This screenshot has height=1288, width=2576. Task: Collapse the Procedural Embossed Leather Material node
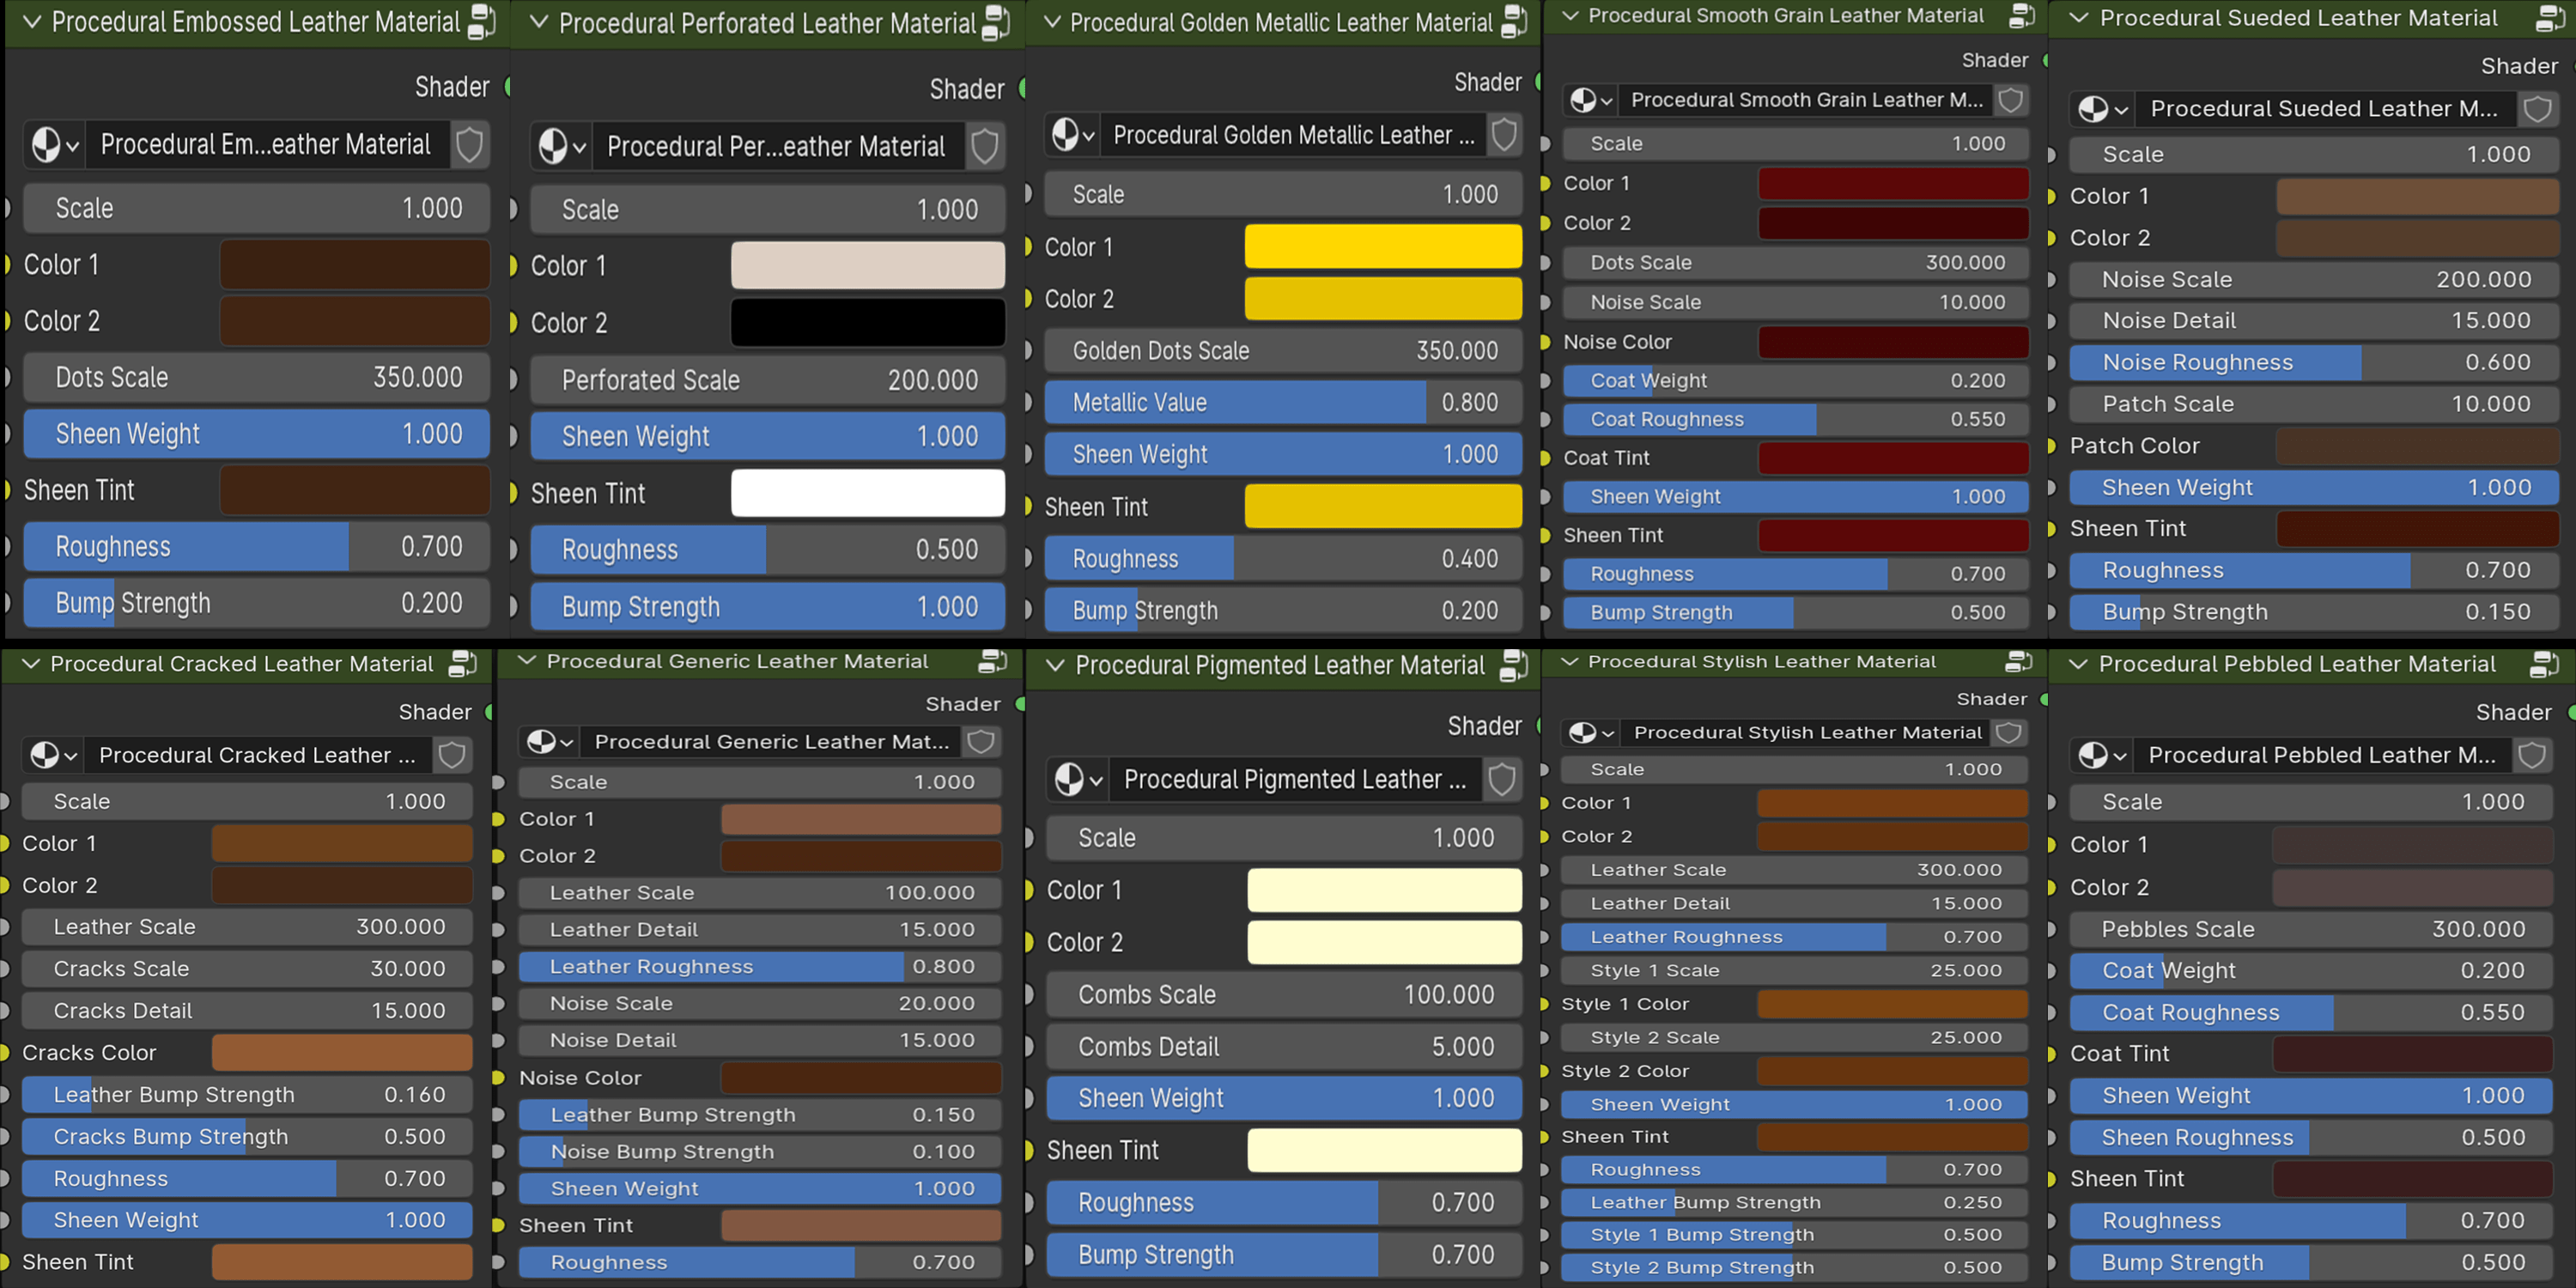point(33,22)
